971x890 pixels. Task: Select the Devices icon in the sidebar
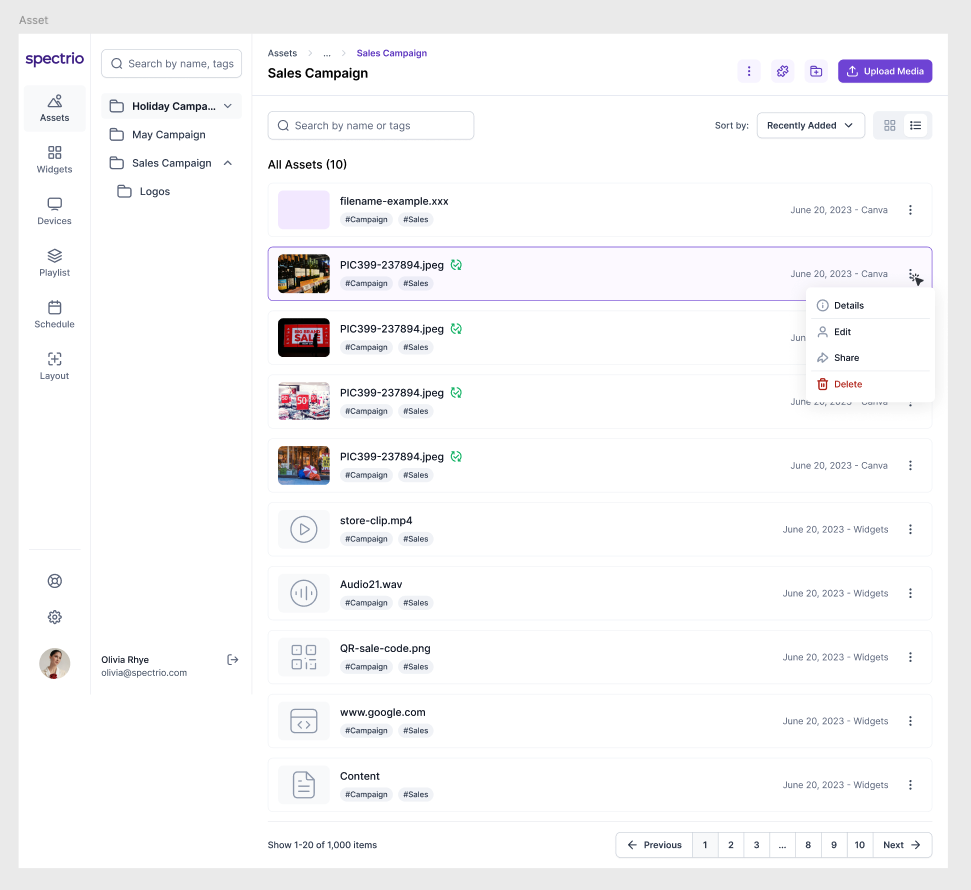54,210
